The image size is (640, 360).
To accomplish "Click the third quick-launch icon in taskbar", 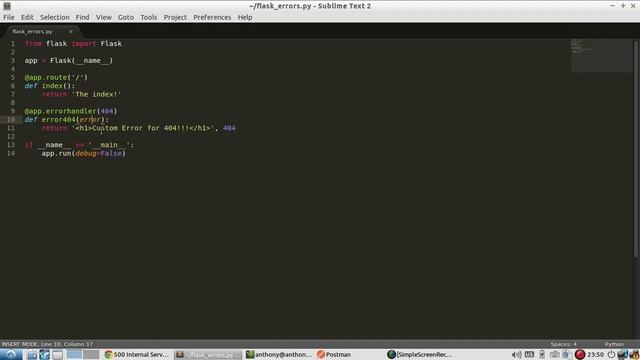I will click(x=57, y=355).
